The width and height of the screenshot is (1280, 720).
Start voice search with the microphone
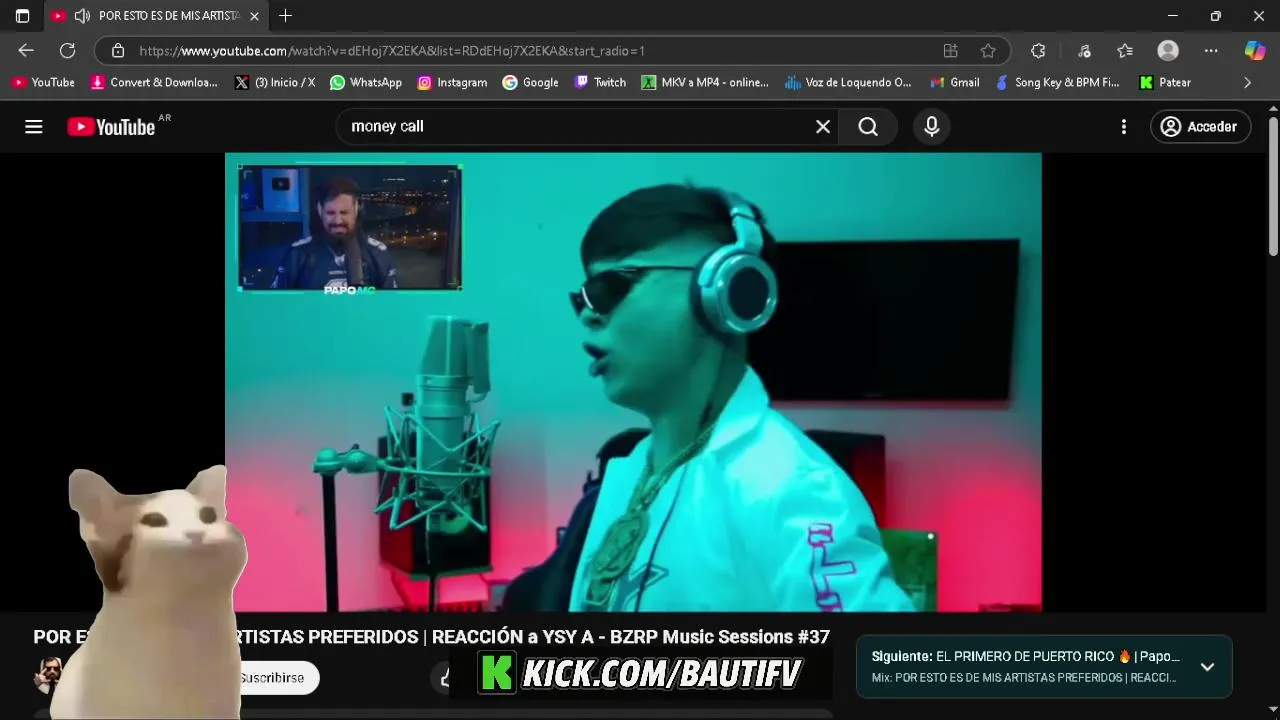[932, 126]
